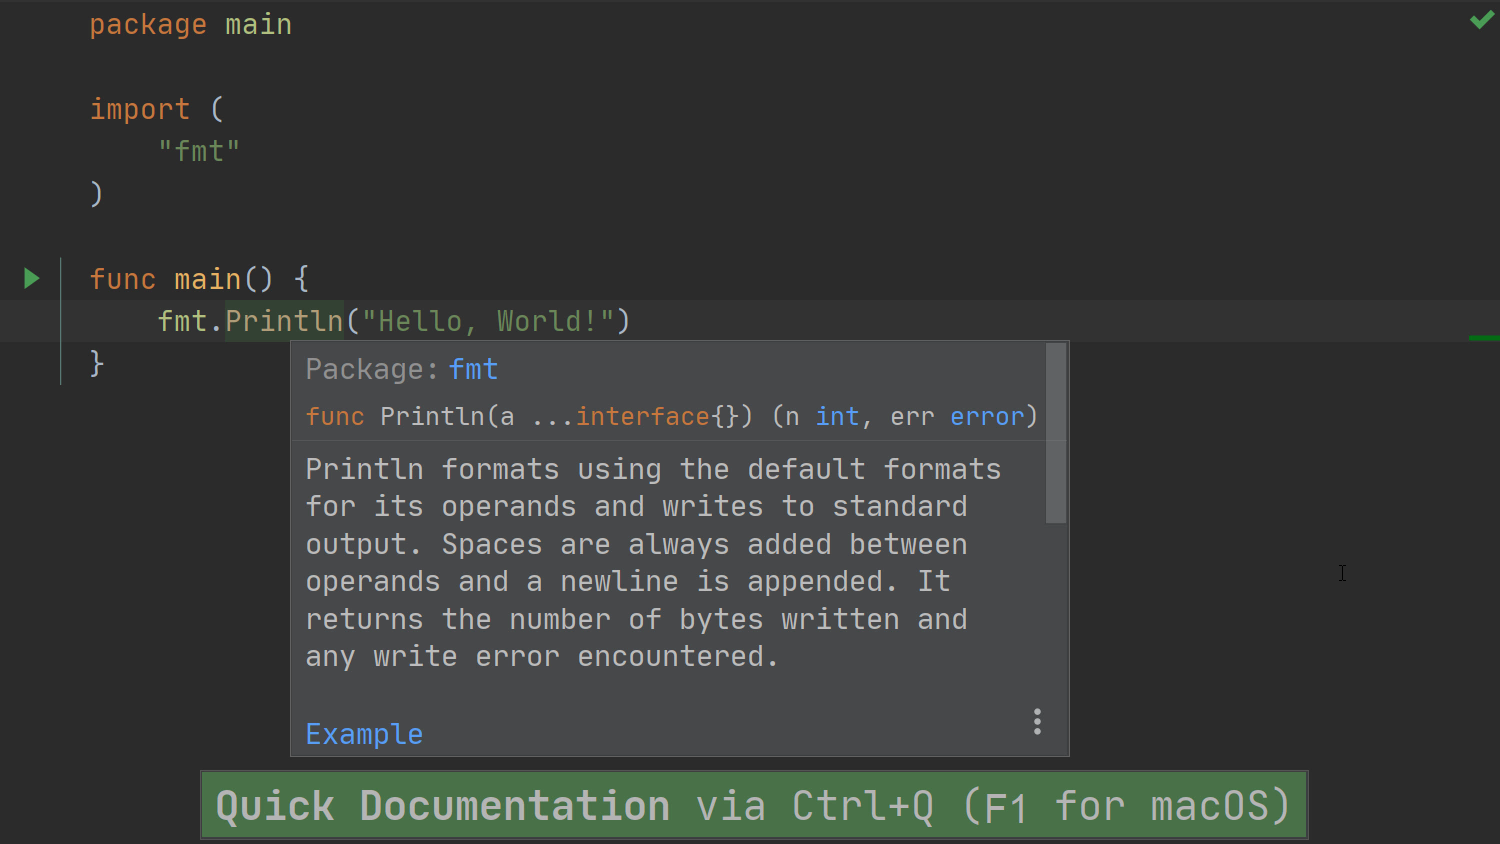This screenshot has width=1500, height=844.
Task: Click the package keyword on first line
Action: [x=148, y=24]
